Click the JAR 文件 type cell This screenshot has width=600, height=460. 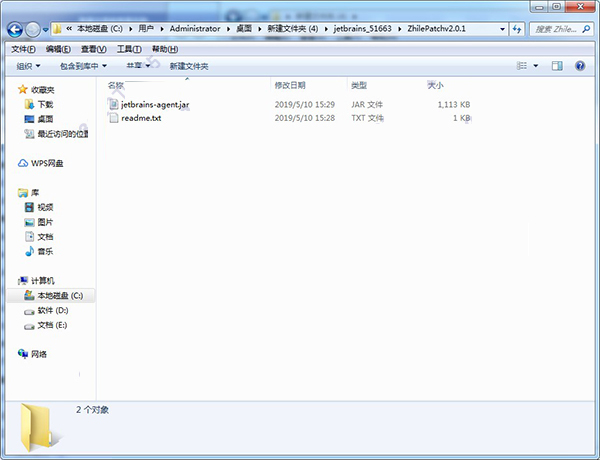point(367,104)
